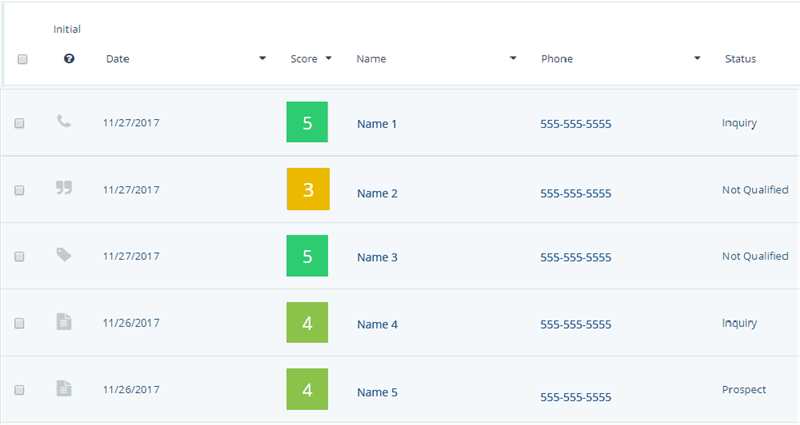800x425 pixels.
Task: Click the phone call icon for Name 1
Action: (x=64, y=121)
